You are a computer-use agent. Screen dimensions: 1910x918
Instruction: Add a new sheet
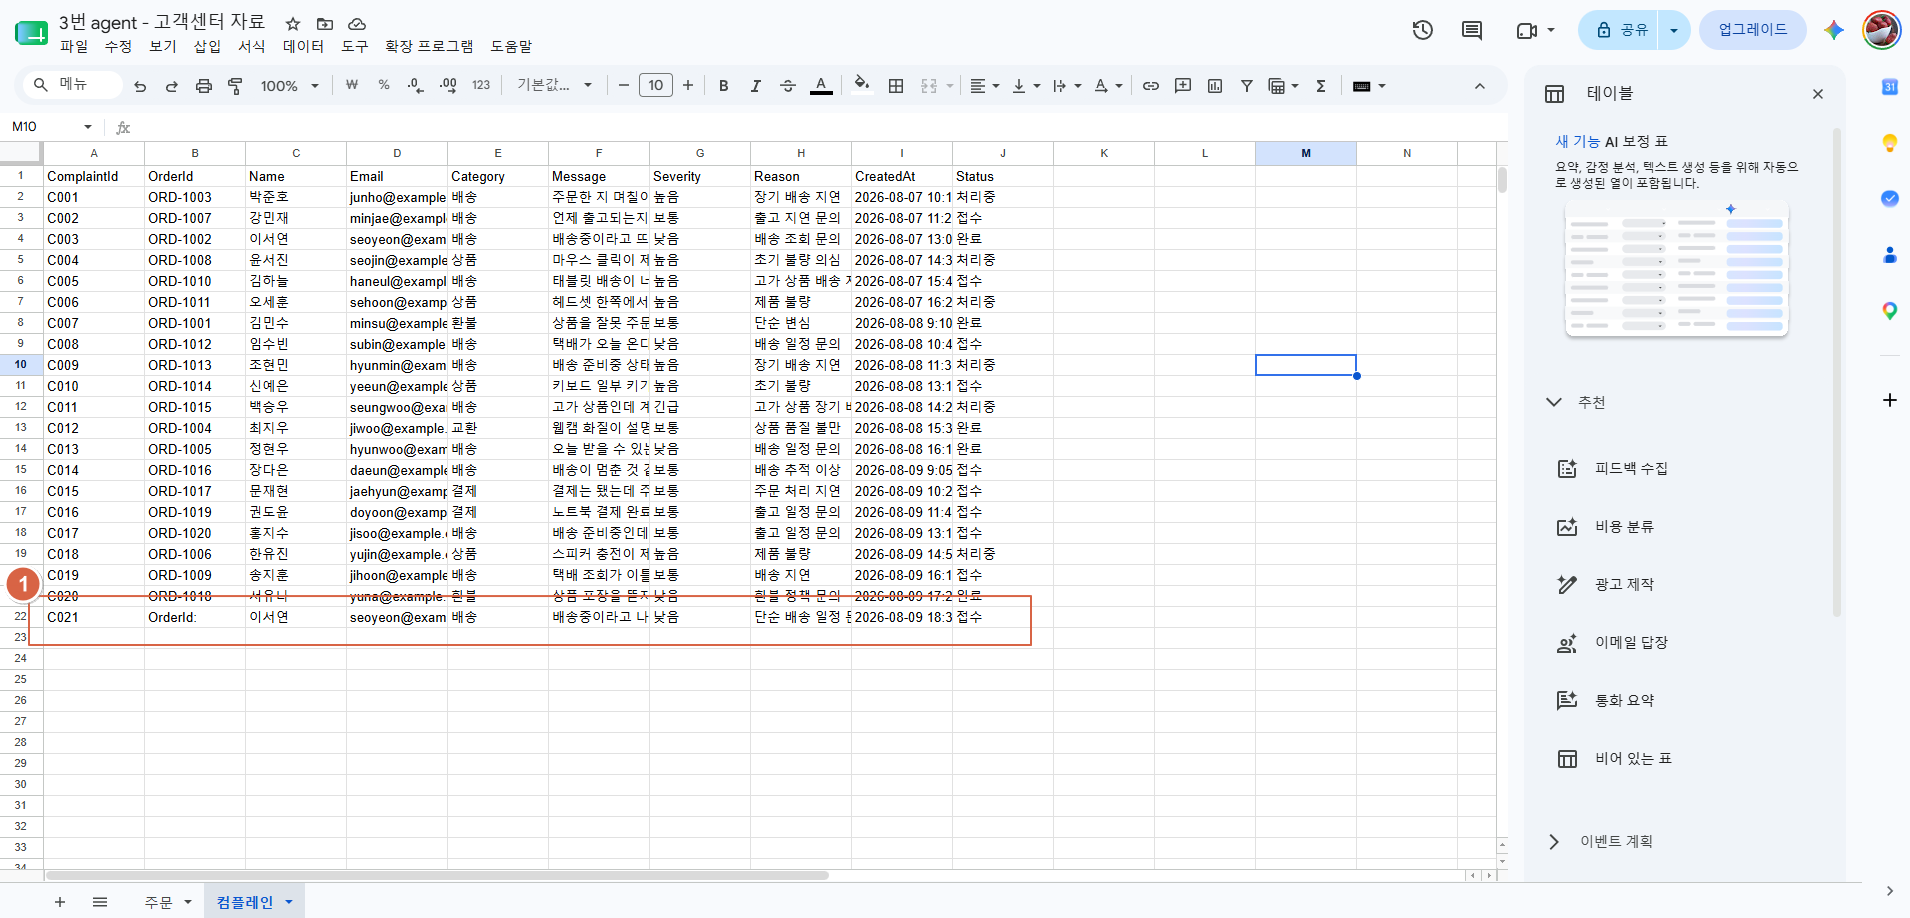(60, 902)
